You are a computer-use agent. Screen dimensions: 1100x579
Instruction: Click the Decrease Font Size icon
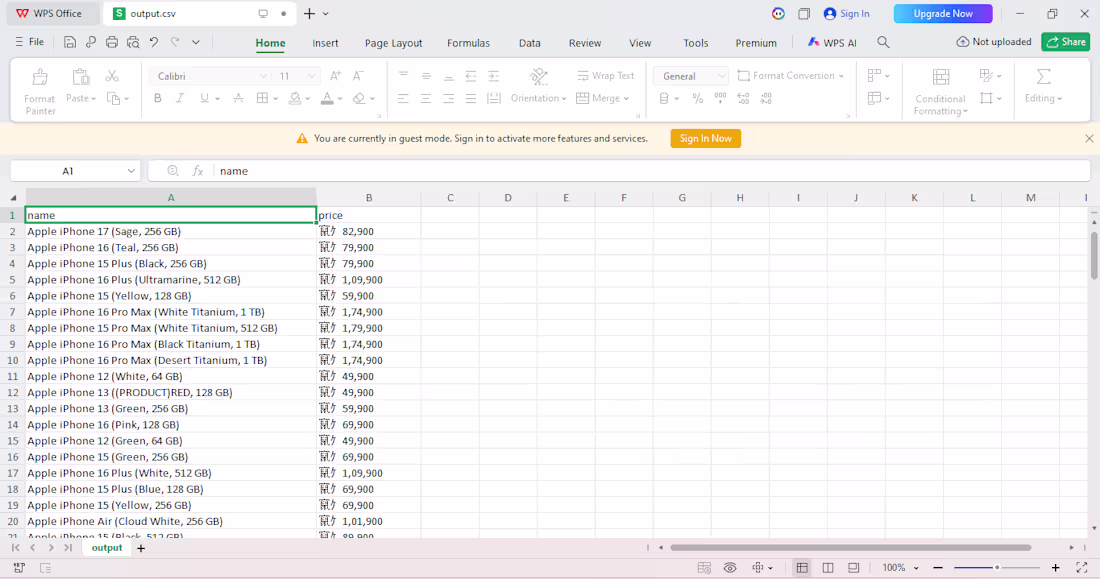click(358, 76)
